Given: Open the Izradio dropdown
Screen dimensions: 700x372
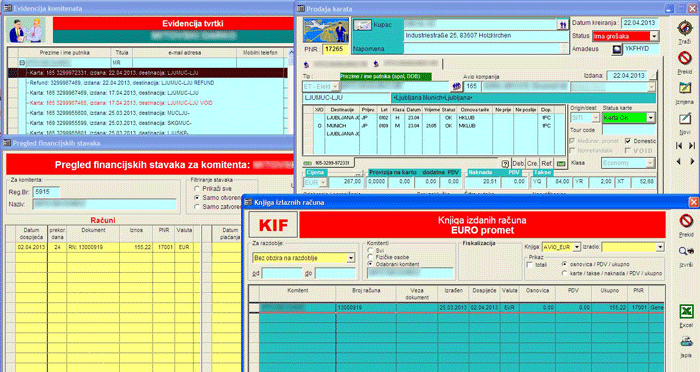Looking at the screenshot, I should click(660, 247).
